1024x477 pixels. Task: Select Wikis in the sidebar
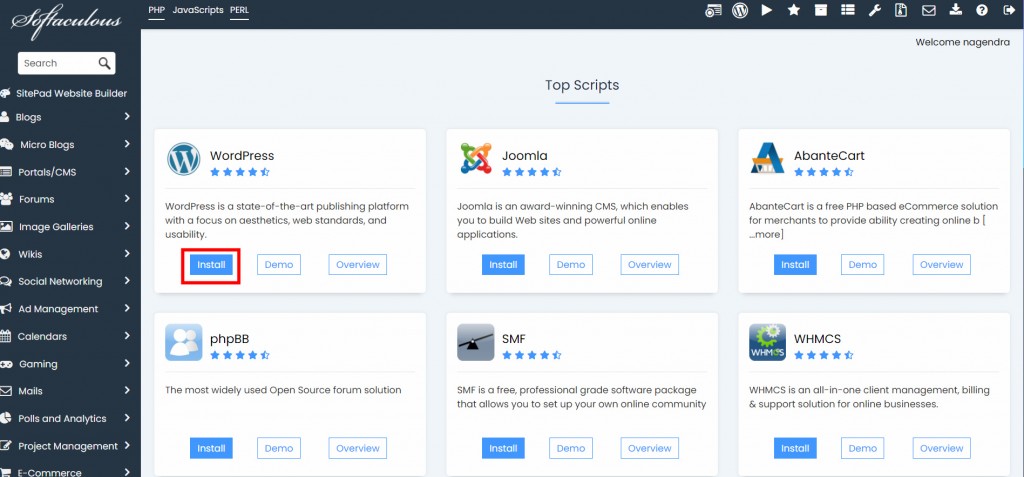click(31, 254)
